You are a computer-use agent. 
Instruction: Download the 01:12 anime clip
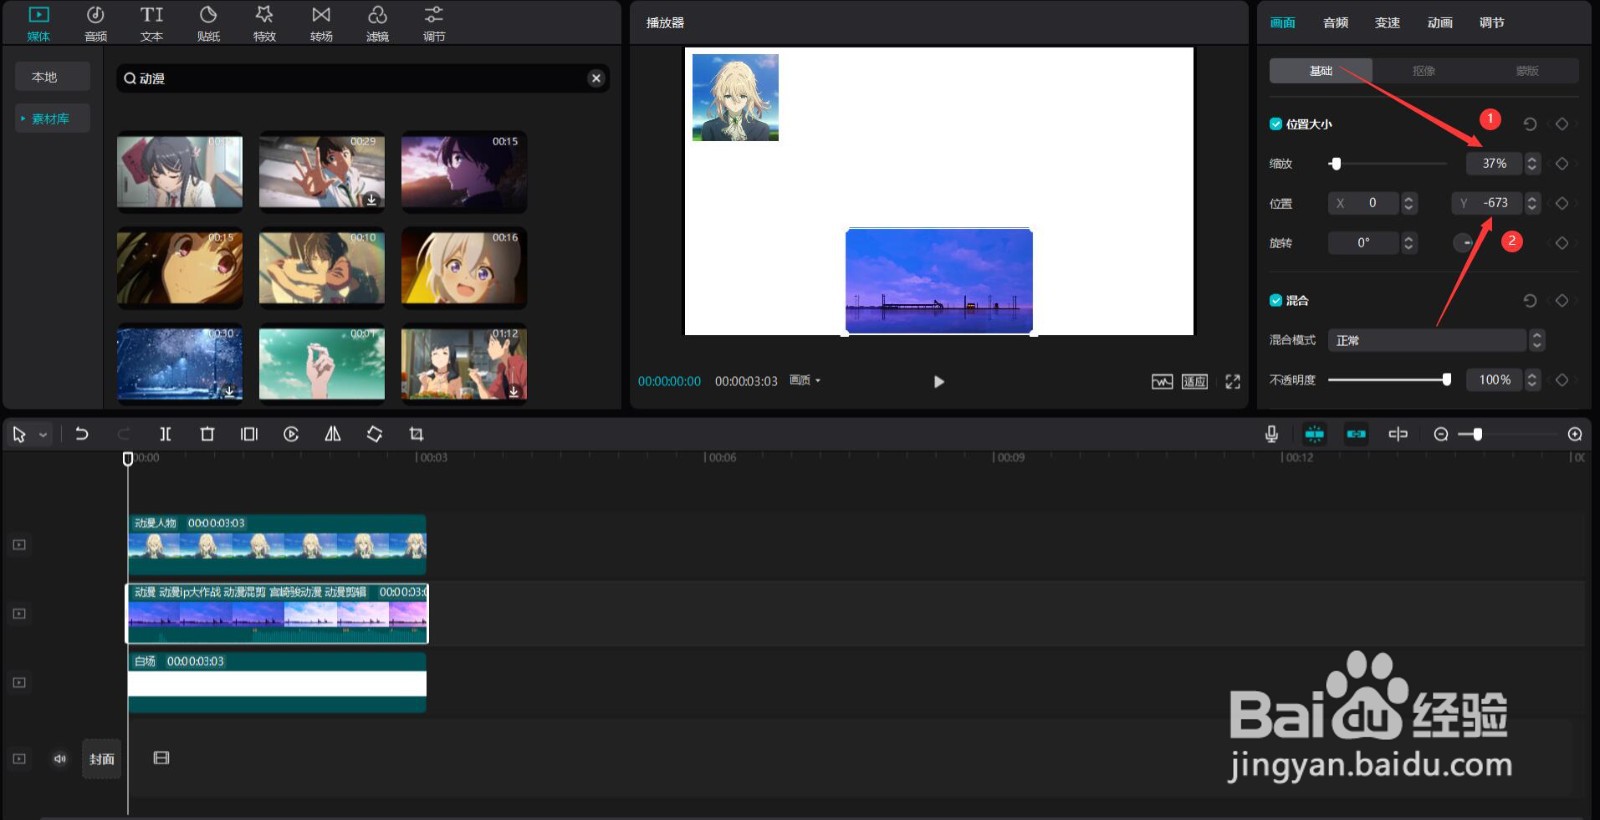click(513, 391)
